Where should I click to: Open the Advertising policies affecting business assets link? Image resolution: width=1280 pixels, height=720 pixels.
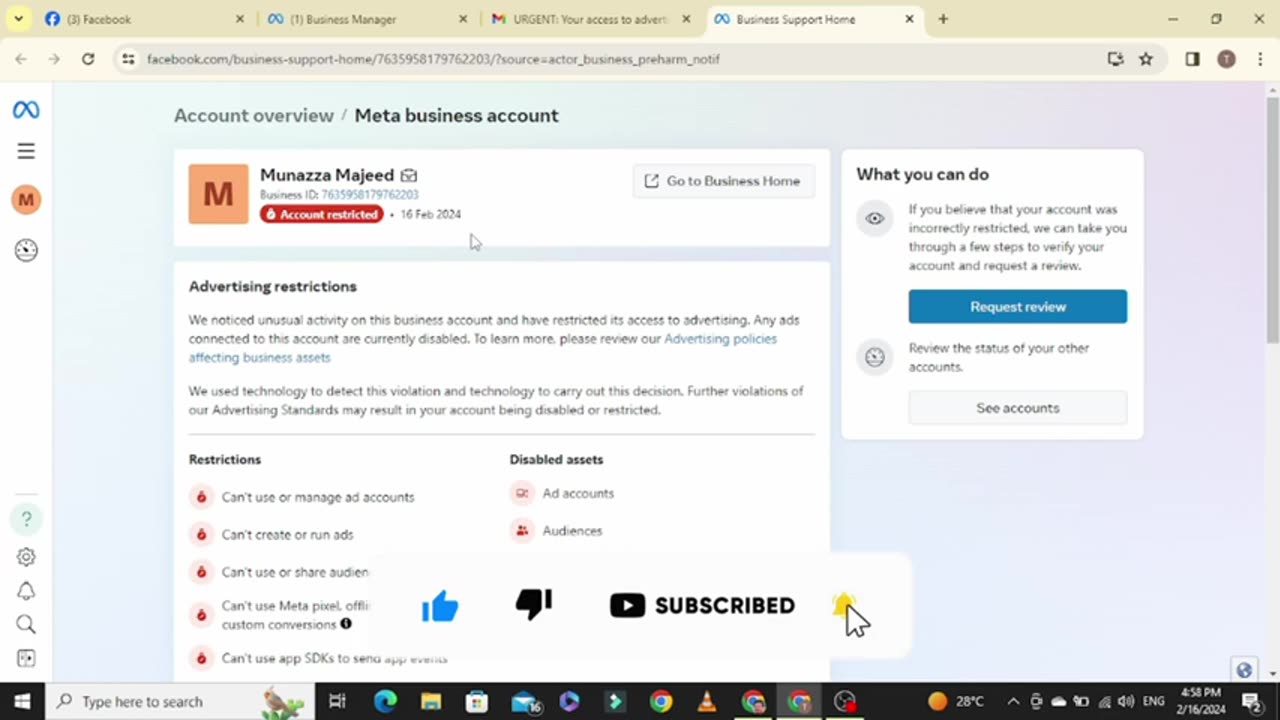click(483, 348)
